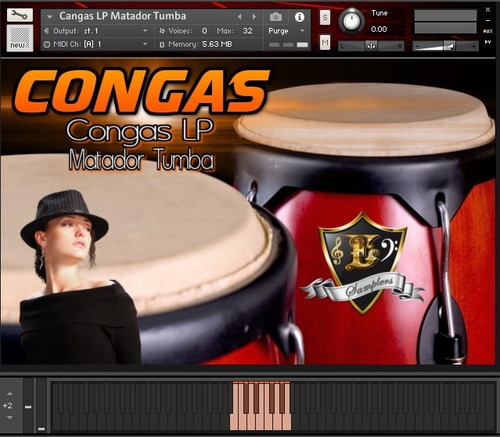Solo the instrument with S button

[x=325, y=17]
